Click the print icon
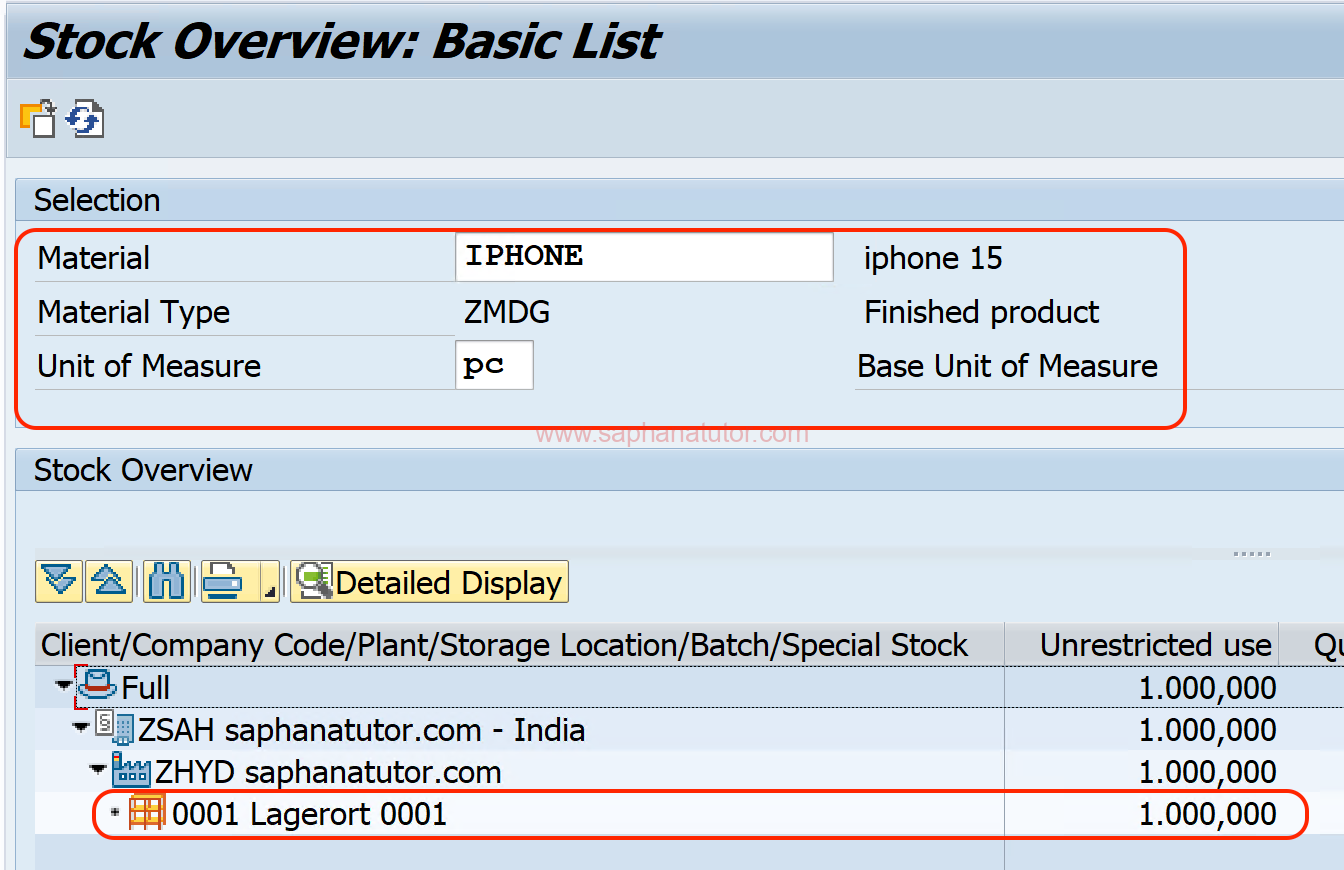The image size is (1344, 870). click(225, 581)
